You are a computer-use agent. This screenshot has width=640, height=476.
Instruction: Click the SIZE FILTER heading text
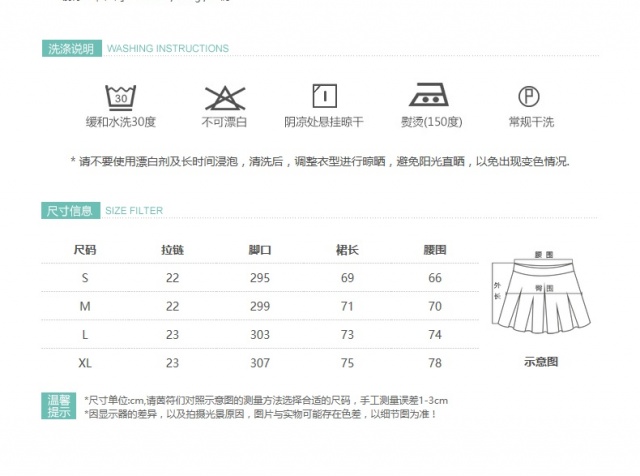(134, 211)
